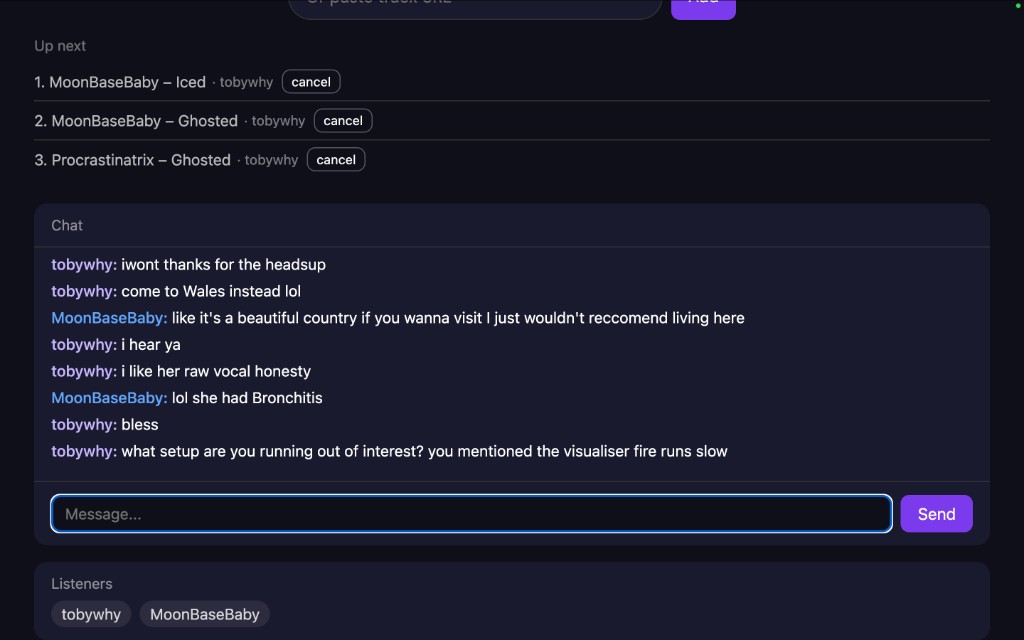Click the track URL input box
The image size is (1024, 640).
coord(475,6)
